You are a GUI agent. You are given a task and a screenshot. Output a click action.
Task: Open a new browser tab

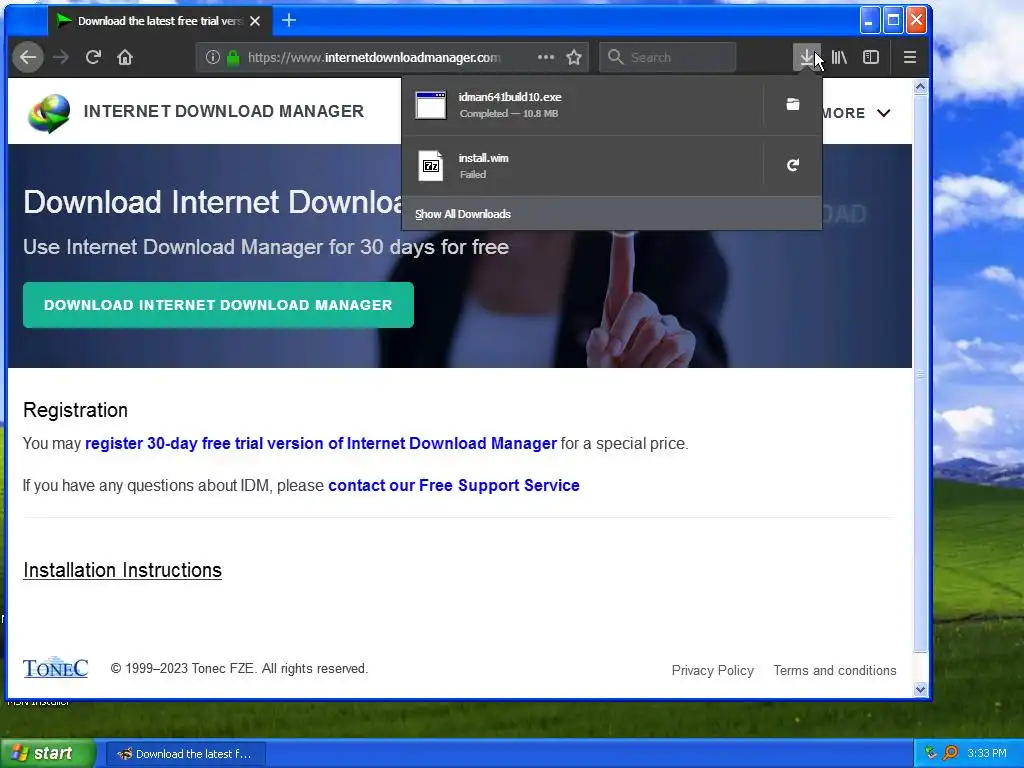click(289, 21)
